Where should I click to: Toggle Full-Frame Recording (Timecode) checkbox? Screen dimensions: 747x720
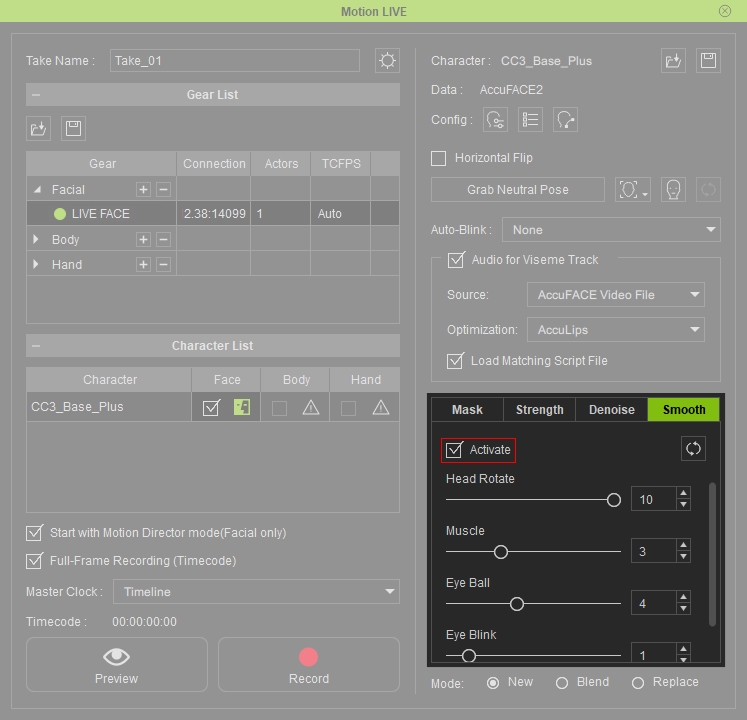point(34,561)
